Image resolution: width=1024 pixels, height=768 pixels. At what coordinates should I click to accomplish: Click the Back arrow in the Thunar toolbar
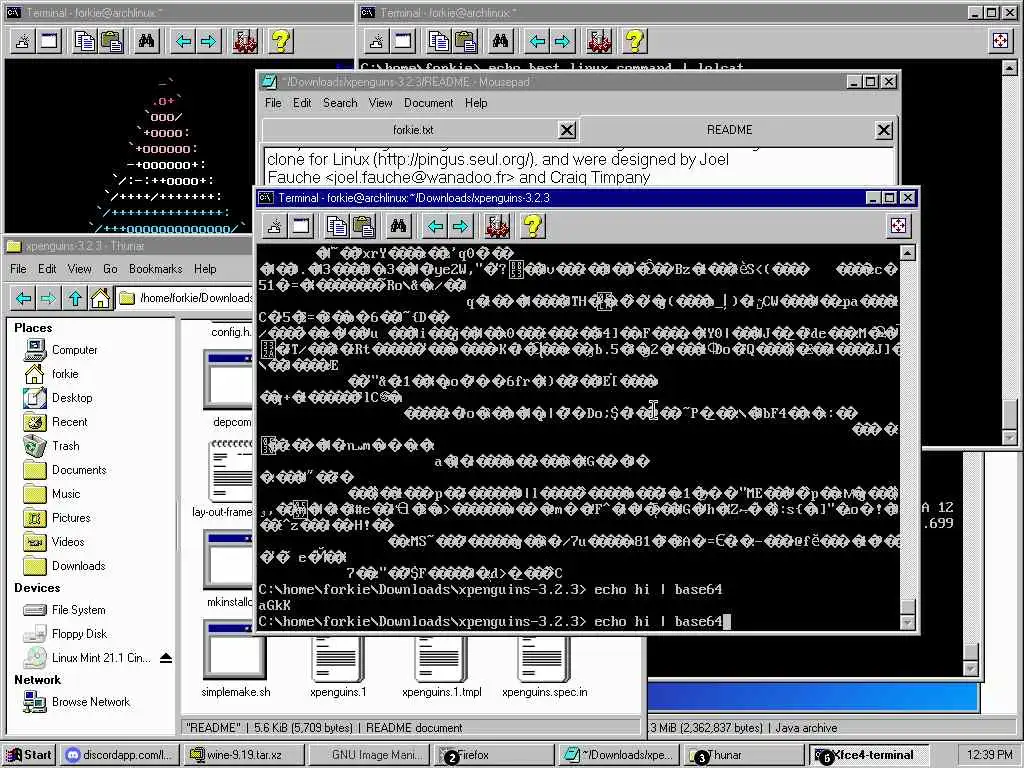pos(24,298)
